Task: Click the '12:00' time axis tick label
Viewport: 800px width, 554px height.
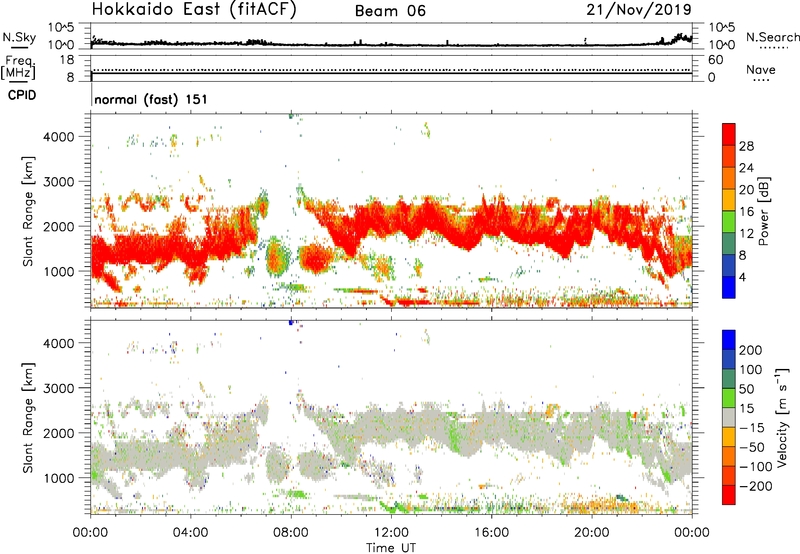Action: (x=391, y=533)
